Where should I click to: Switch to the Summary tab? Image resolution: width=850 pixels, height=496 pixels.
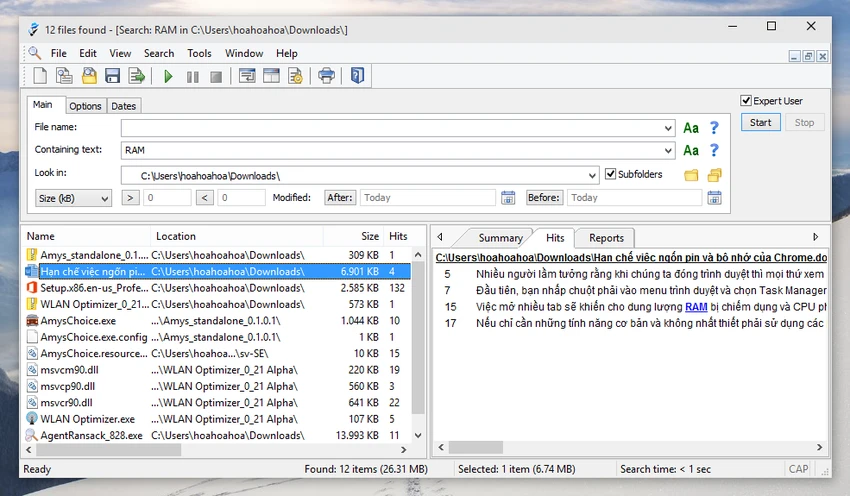[500, 237]
